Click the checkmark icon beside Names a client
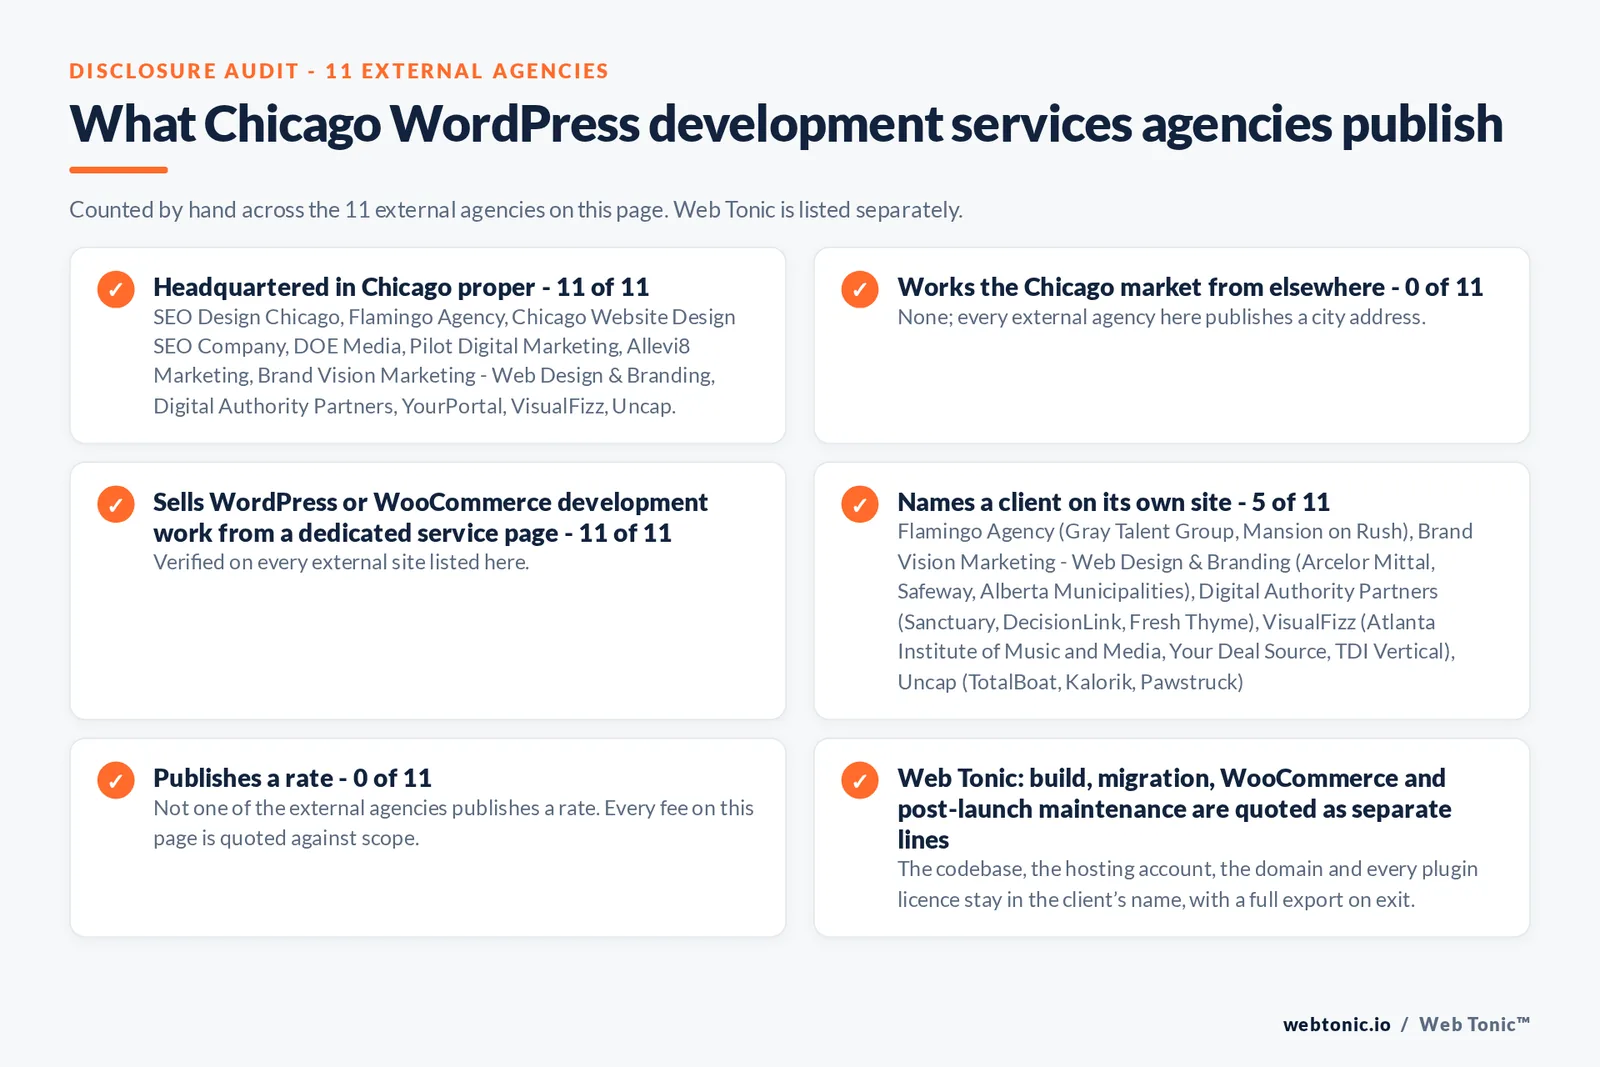 click(860, 504)
